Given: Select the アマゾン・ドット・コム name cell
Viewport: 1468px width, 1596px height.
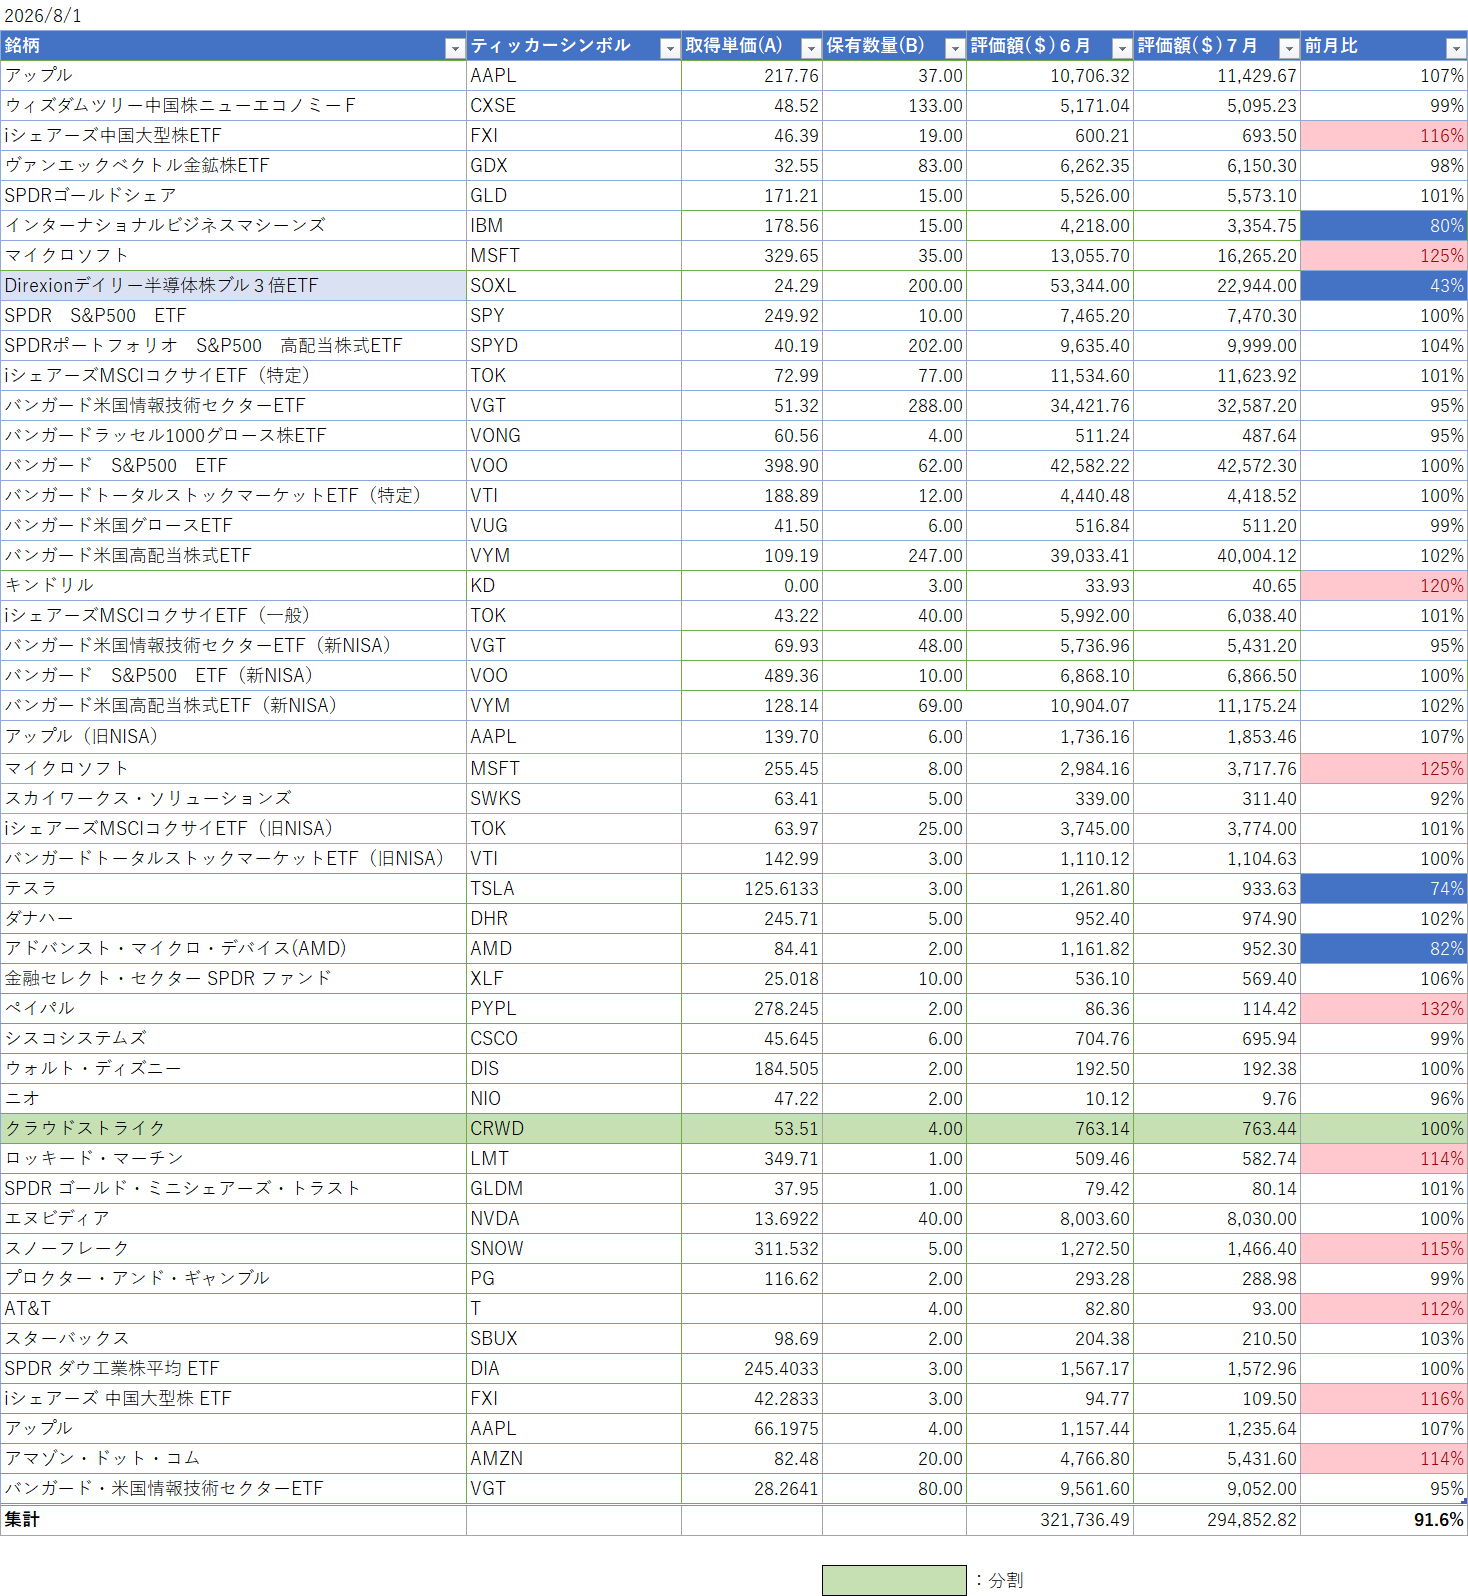Looking at the screenshot, I should coord(234,1458).
